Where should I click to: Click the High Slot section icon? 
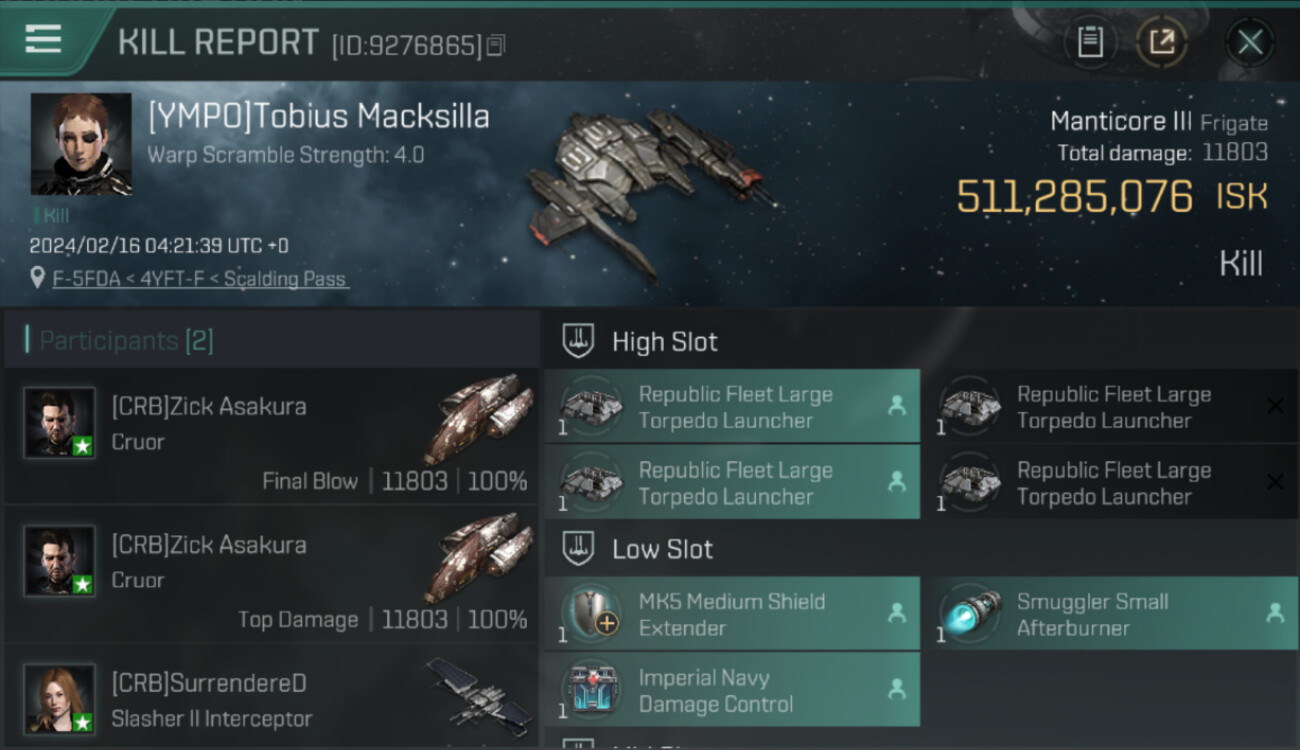pos(578,341)
